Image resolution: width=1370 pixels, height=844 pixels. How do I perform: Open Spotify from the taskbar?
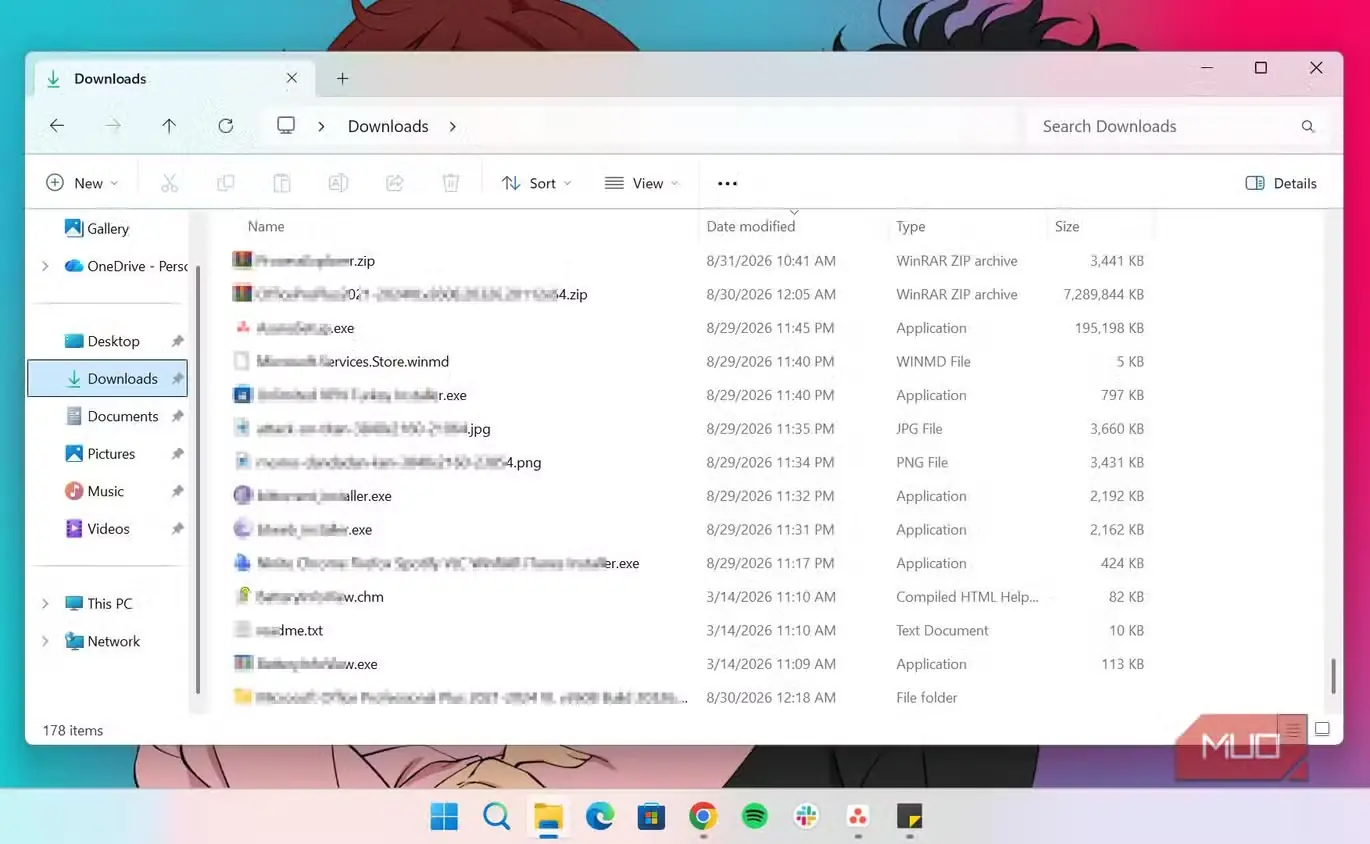pos(754,817)
